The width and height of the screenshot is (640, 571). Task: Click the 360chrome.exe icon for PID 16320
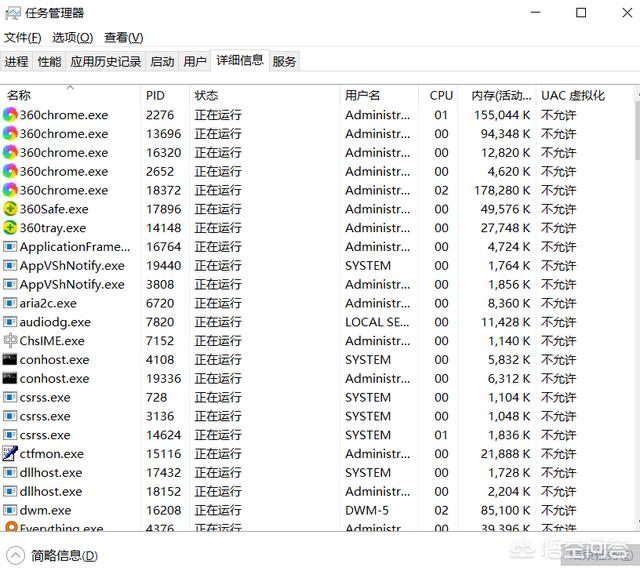coord(10,152)
